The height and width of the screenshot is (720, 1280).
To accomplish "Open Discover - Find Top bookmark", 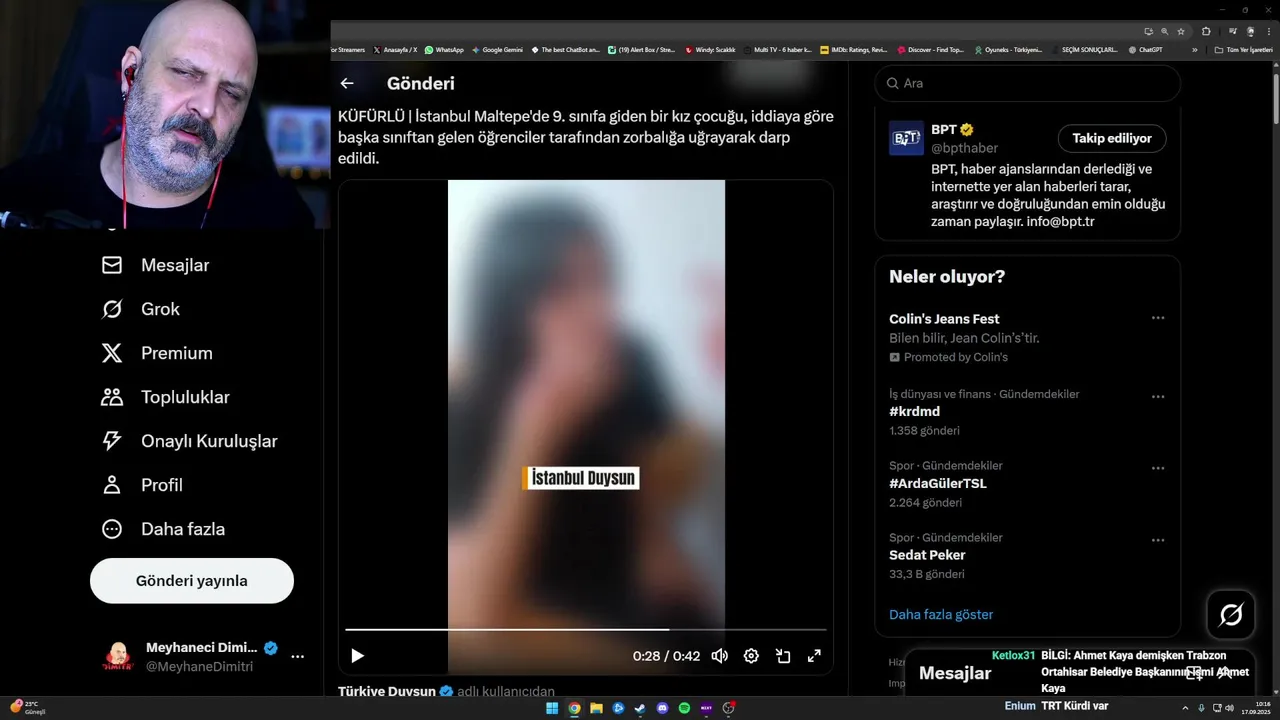I will [x=930, y=49].
